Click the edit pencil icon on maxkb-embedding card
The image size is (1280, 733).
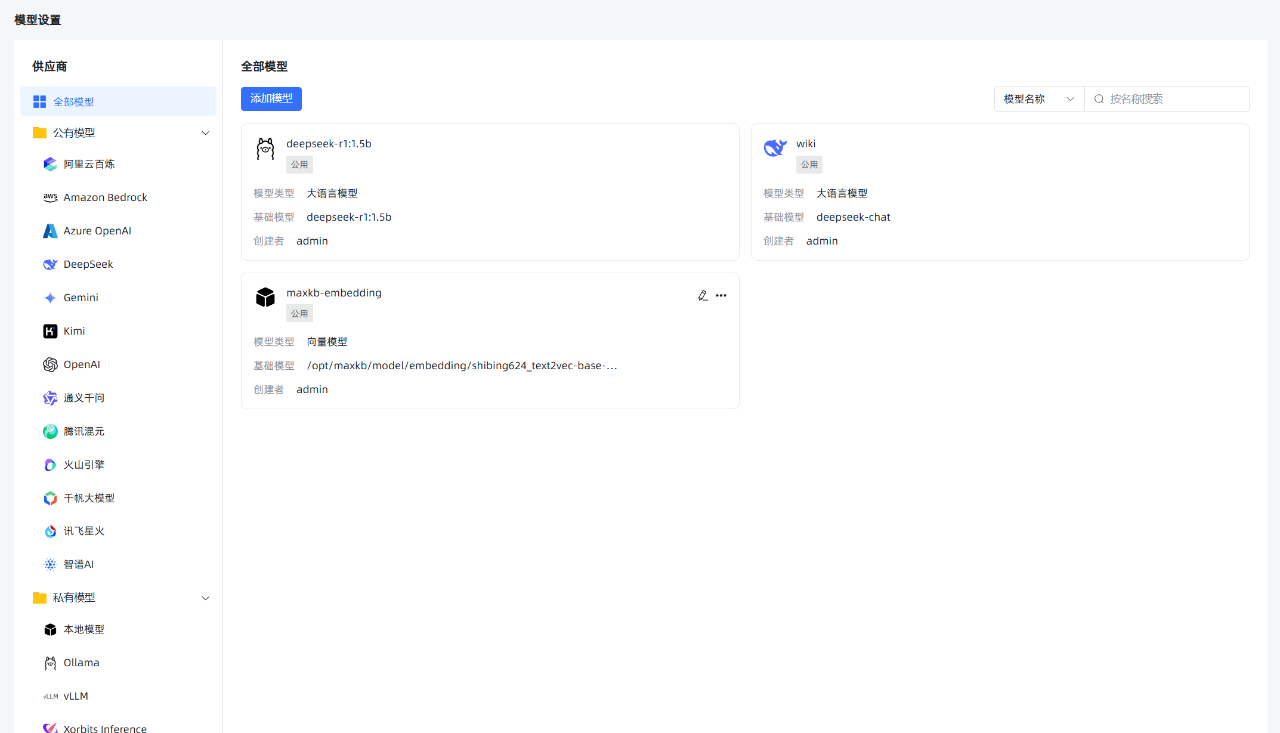(x=703, y=295)
